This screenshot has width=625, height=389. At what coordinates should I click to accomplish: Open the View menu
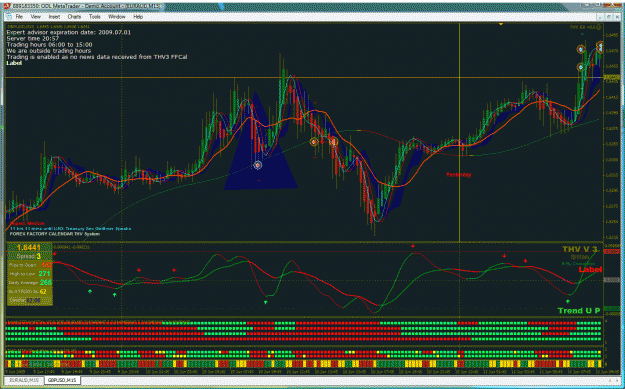tap(35, 17)
